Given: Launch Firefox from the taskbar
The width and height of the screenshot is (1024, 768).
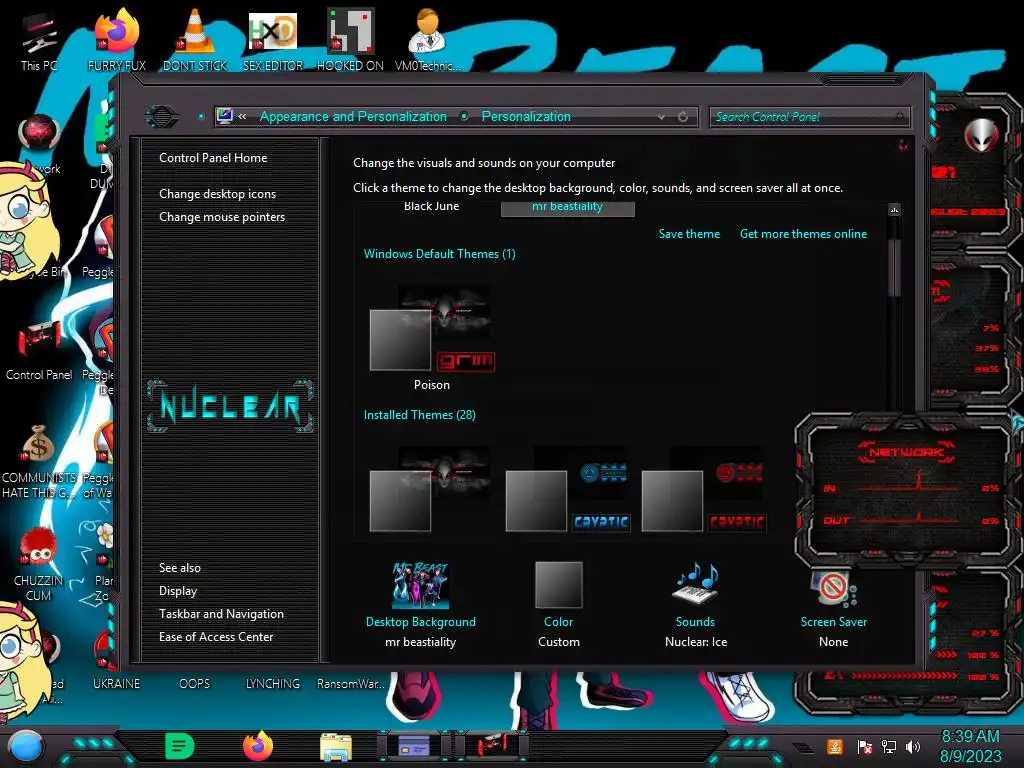Looking at the screenshot, I should (x=257, y=746).
